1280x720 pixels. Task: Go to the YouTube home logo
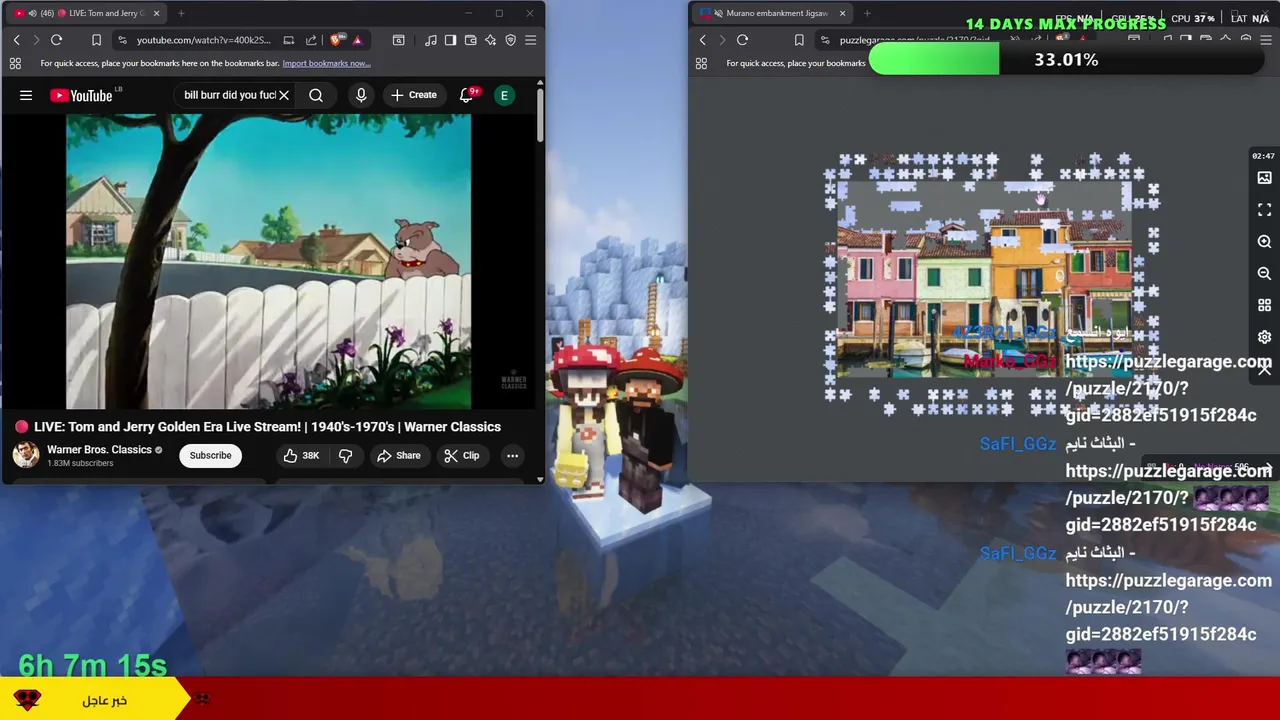point(81,95)
